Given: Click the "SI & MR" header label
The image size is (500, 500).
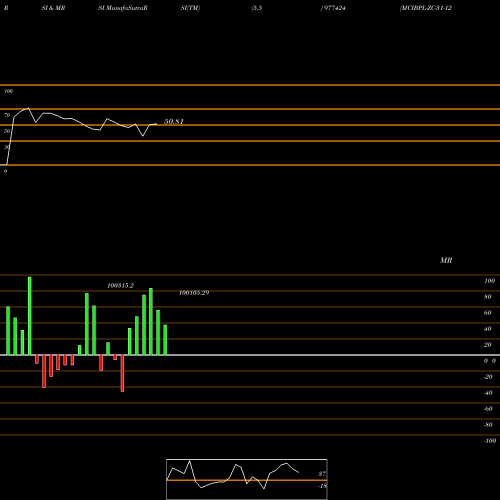Looking at the screenshot, I should tap(53, 8).
